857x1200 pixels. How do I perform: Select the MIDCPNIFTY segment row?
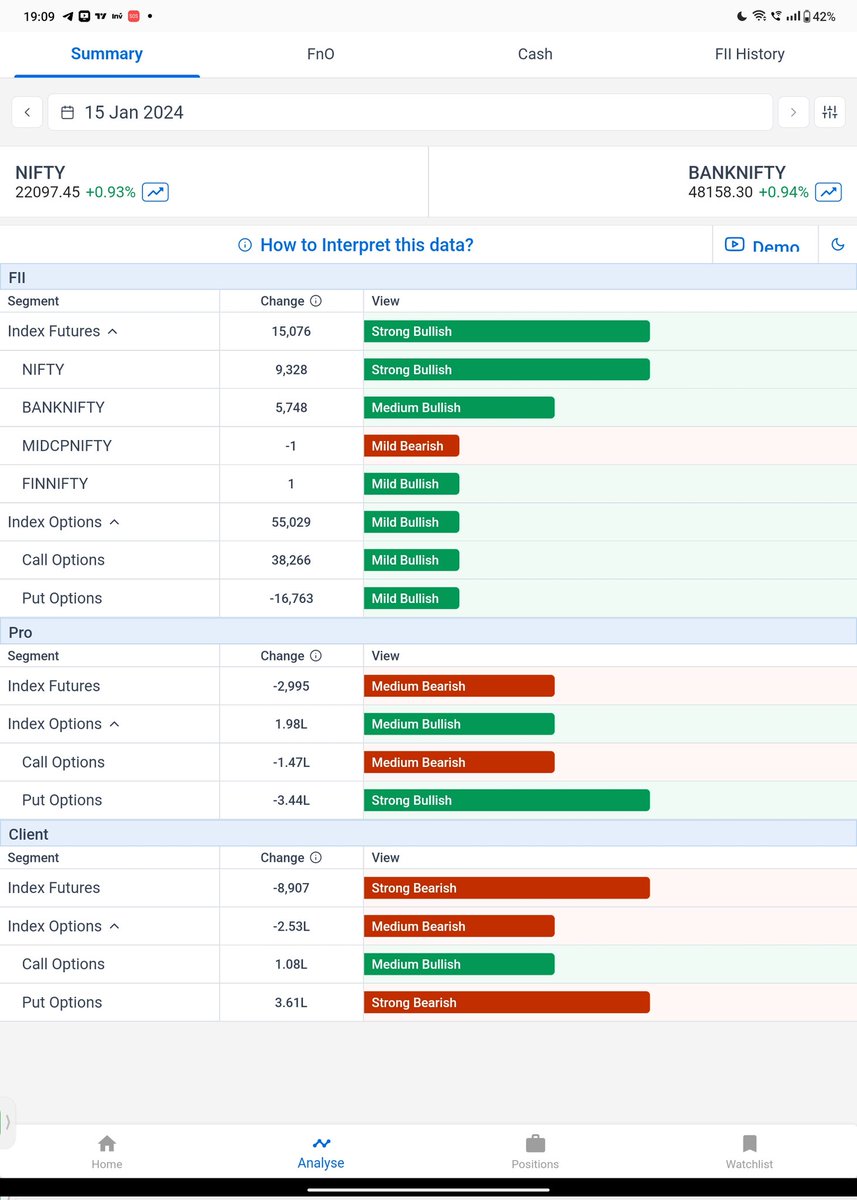pyautogui.click(x=428, y=446)
